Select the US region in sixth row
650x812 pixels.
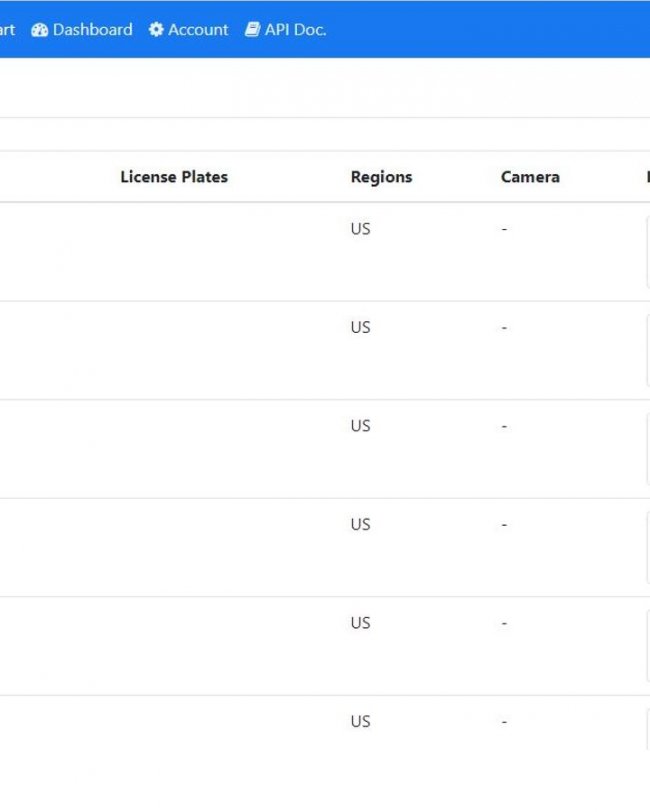[360, 721]
